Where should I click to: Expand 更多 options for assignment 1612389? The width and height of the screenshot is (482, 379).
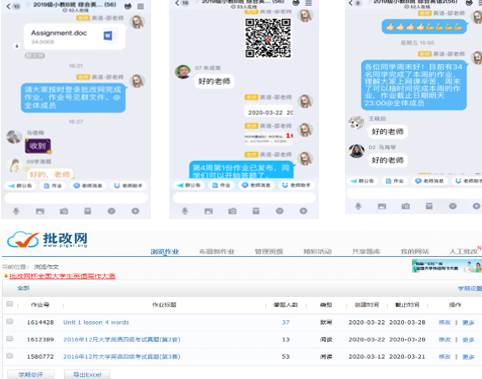coord(468,340)
